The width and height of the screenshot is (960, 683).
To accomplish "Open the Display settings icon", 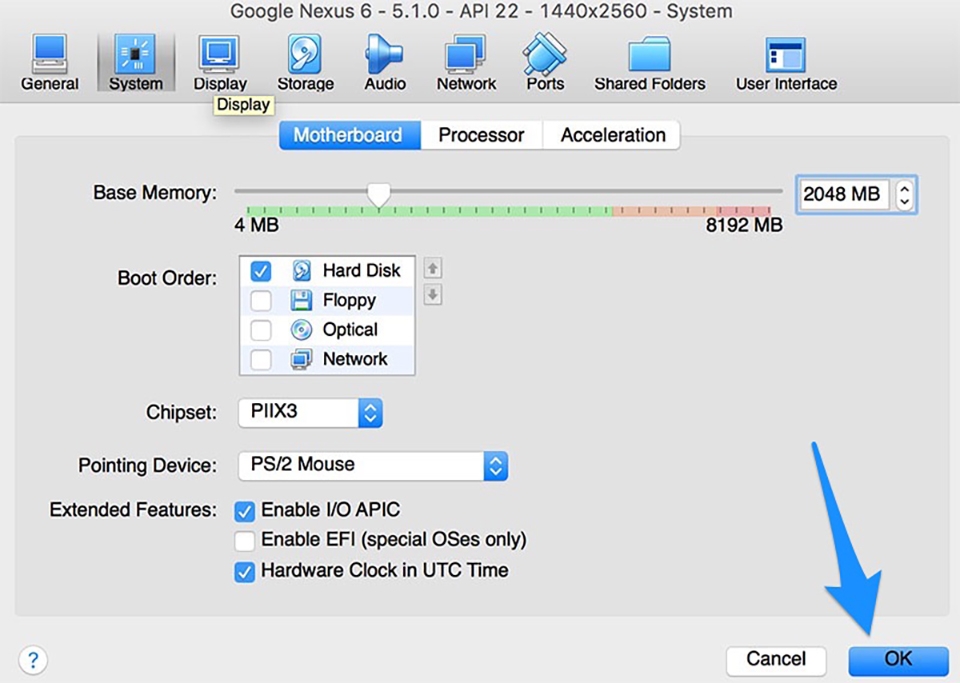I will (219, 62).
